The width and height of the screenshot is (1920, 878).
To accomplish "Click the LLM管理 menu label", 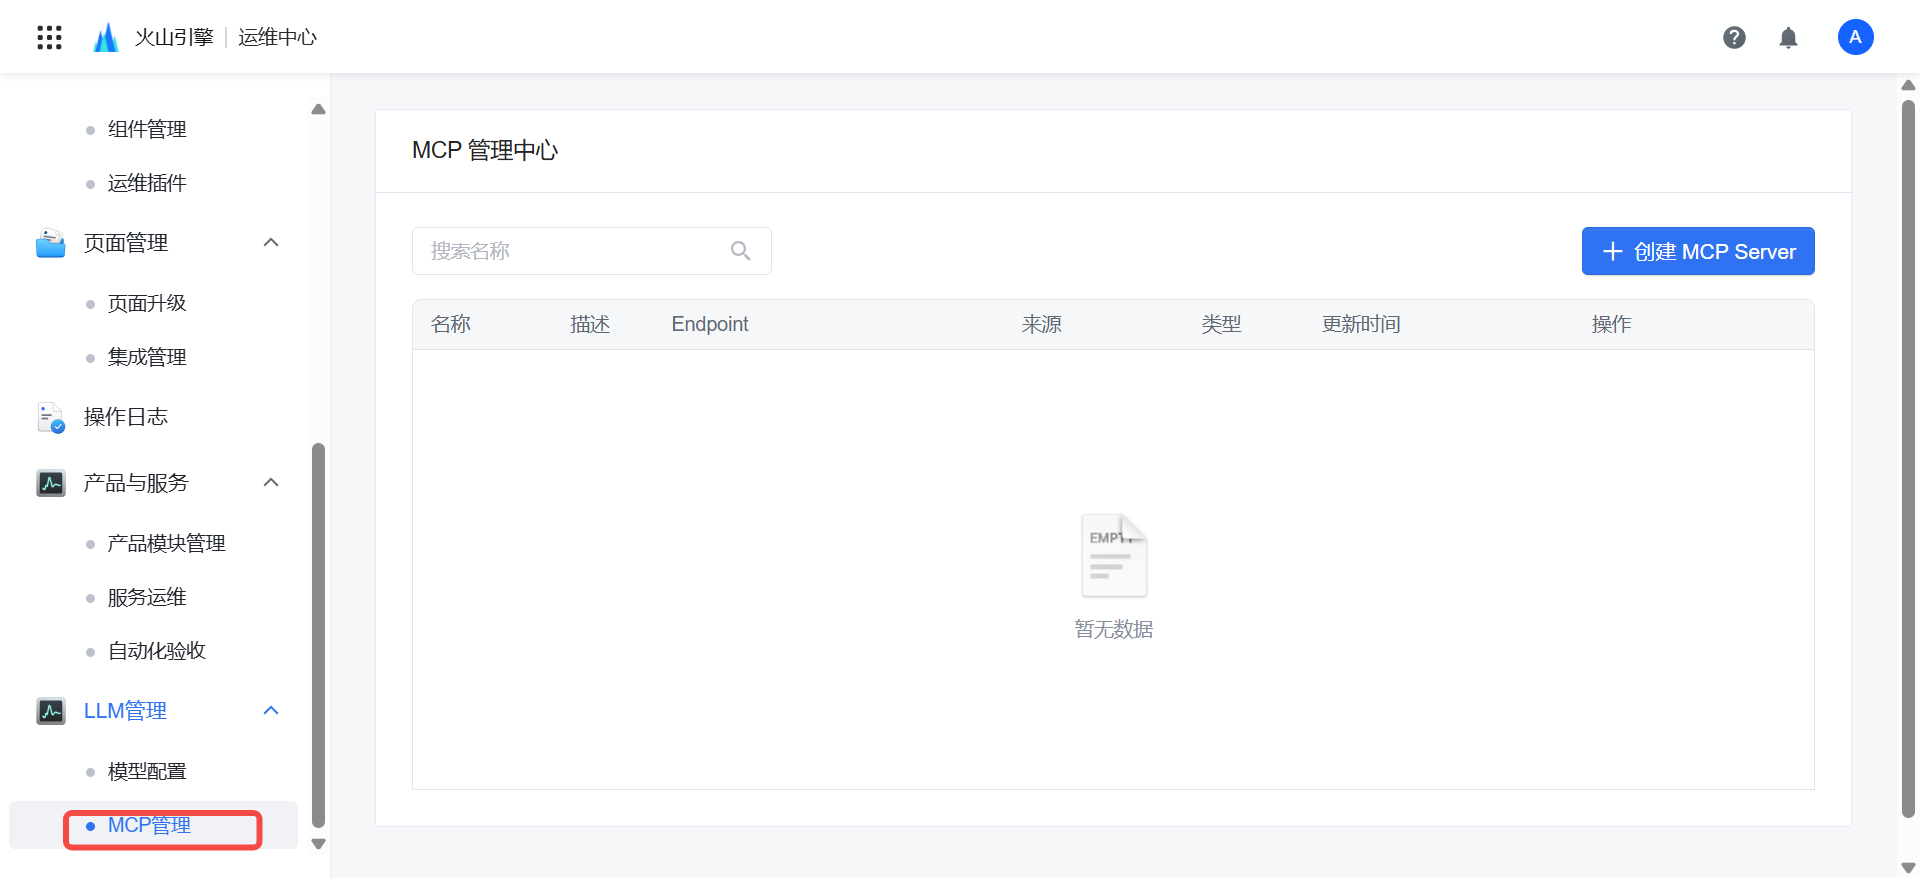I will [x=125, y=711].
